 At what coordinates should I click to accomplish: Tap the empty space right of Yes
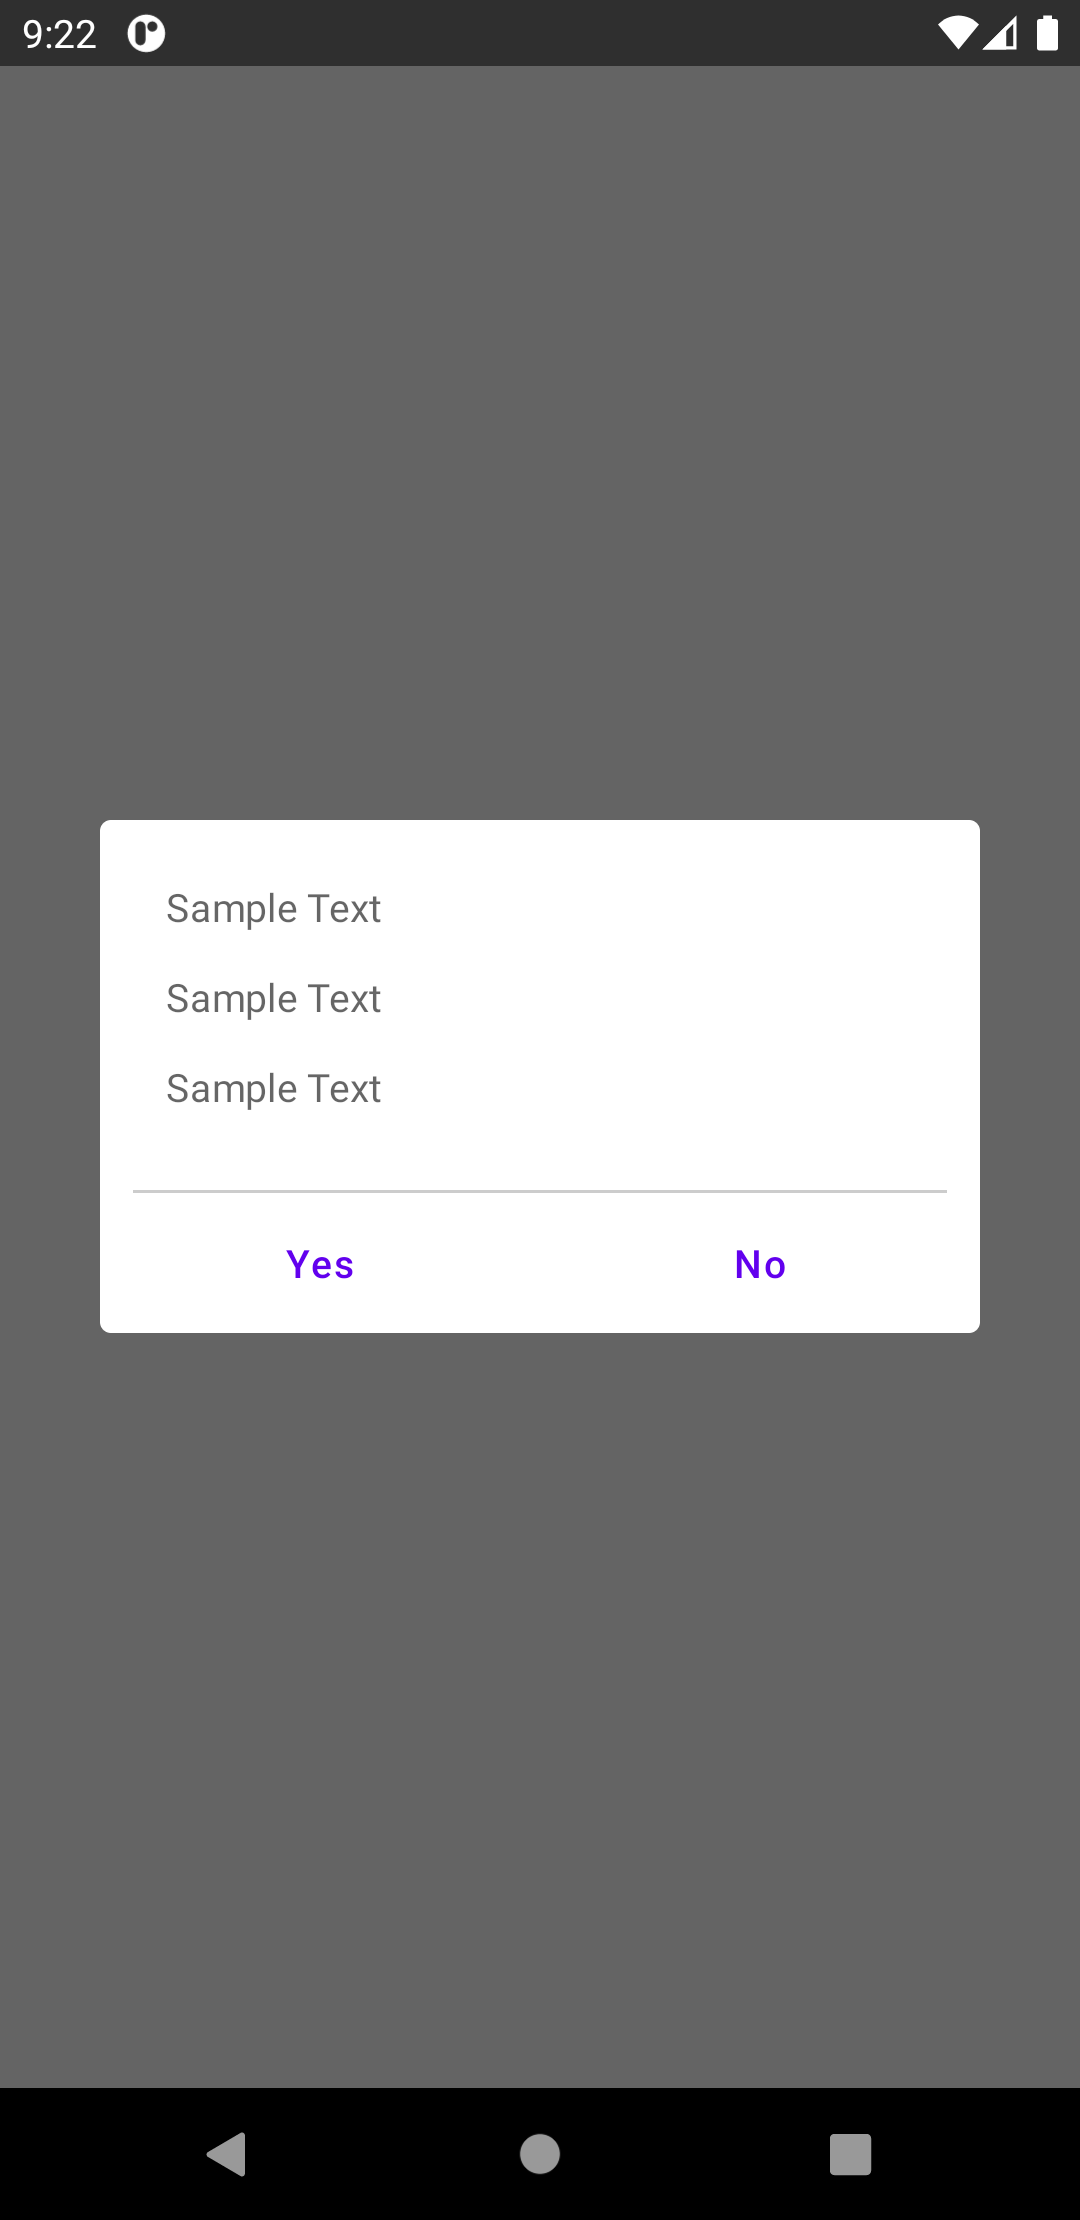pyautogui.click(x=530, y=1264)
